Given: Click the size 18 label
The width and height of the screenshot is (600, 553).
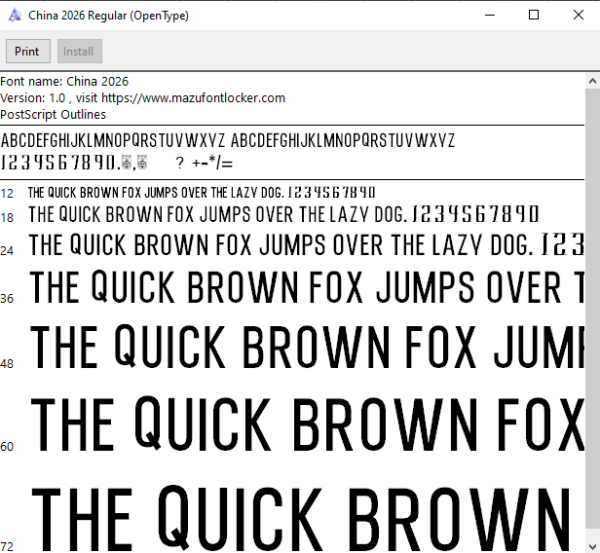Looking at the screenshot, I should (x=7, y=218).
